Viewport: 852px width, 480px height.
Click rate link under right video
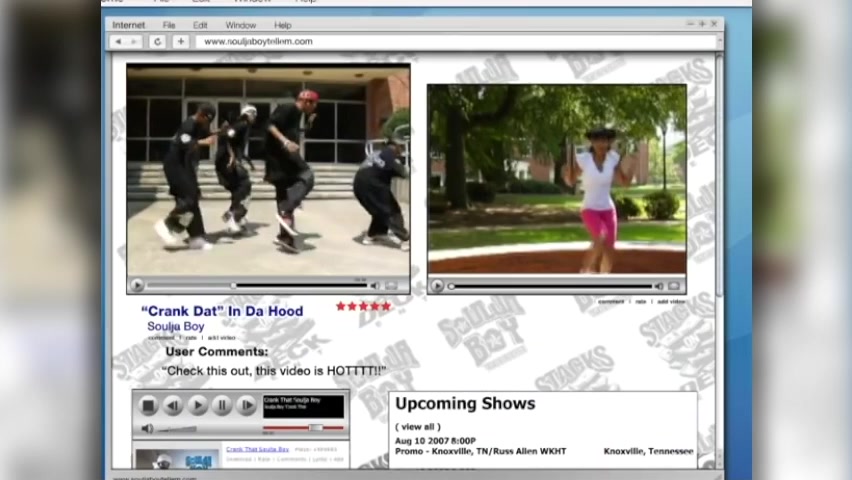click(641, 302)
